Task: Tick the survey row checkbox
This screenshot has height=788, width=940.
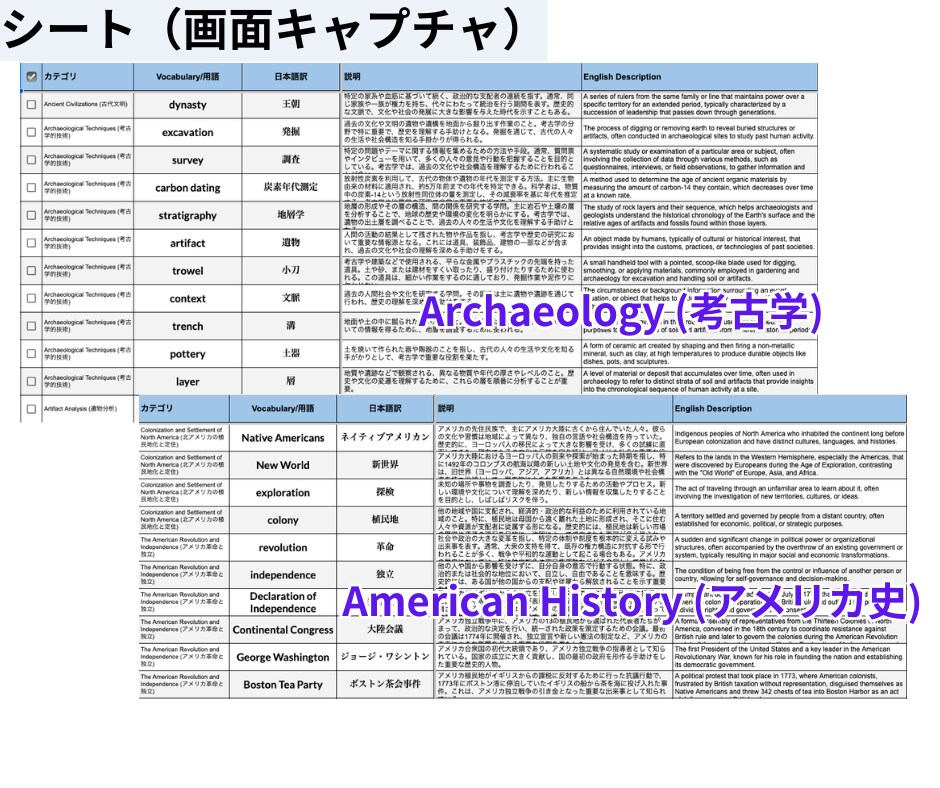Action: pos(31,160)
